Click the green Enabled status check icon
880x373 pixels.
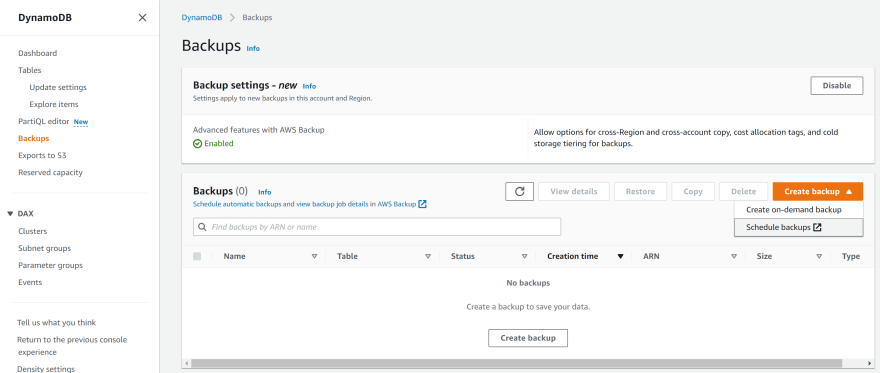(x=197, y=144)
